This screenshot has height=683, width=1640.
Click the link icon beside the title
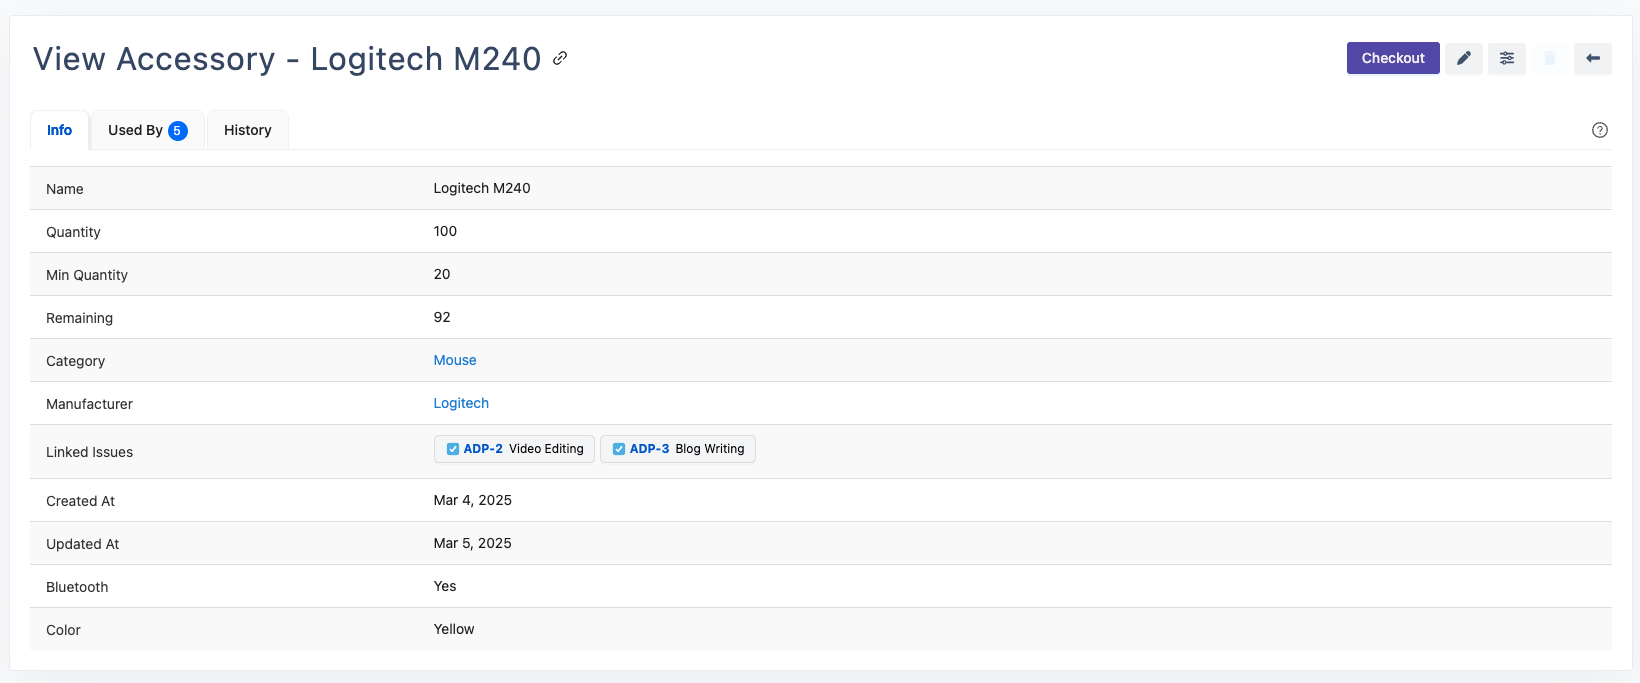pos(560,58)
